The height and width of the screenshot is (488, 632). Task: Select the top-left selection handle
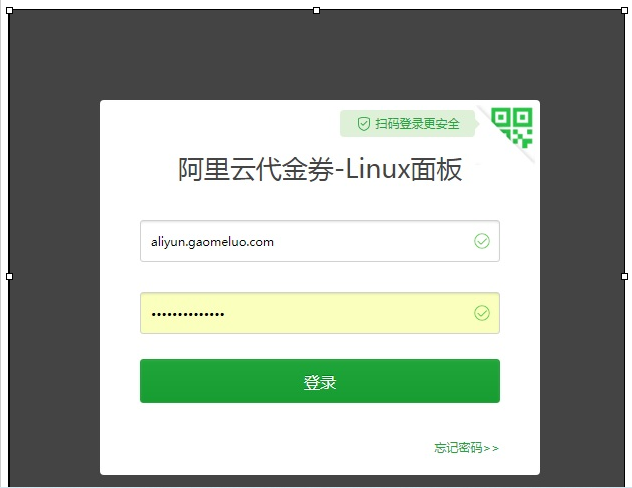pyautogui.click(x=10, y=10)
